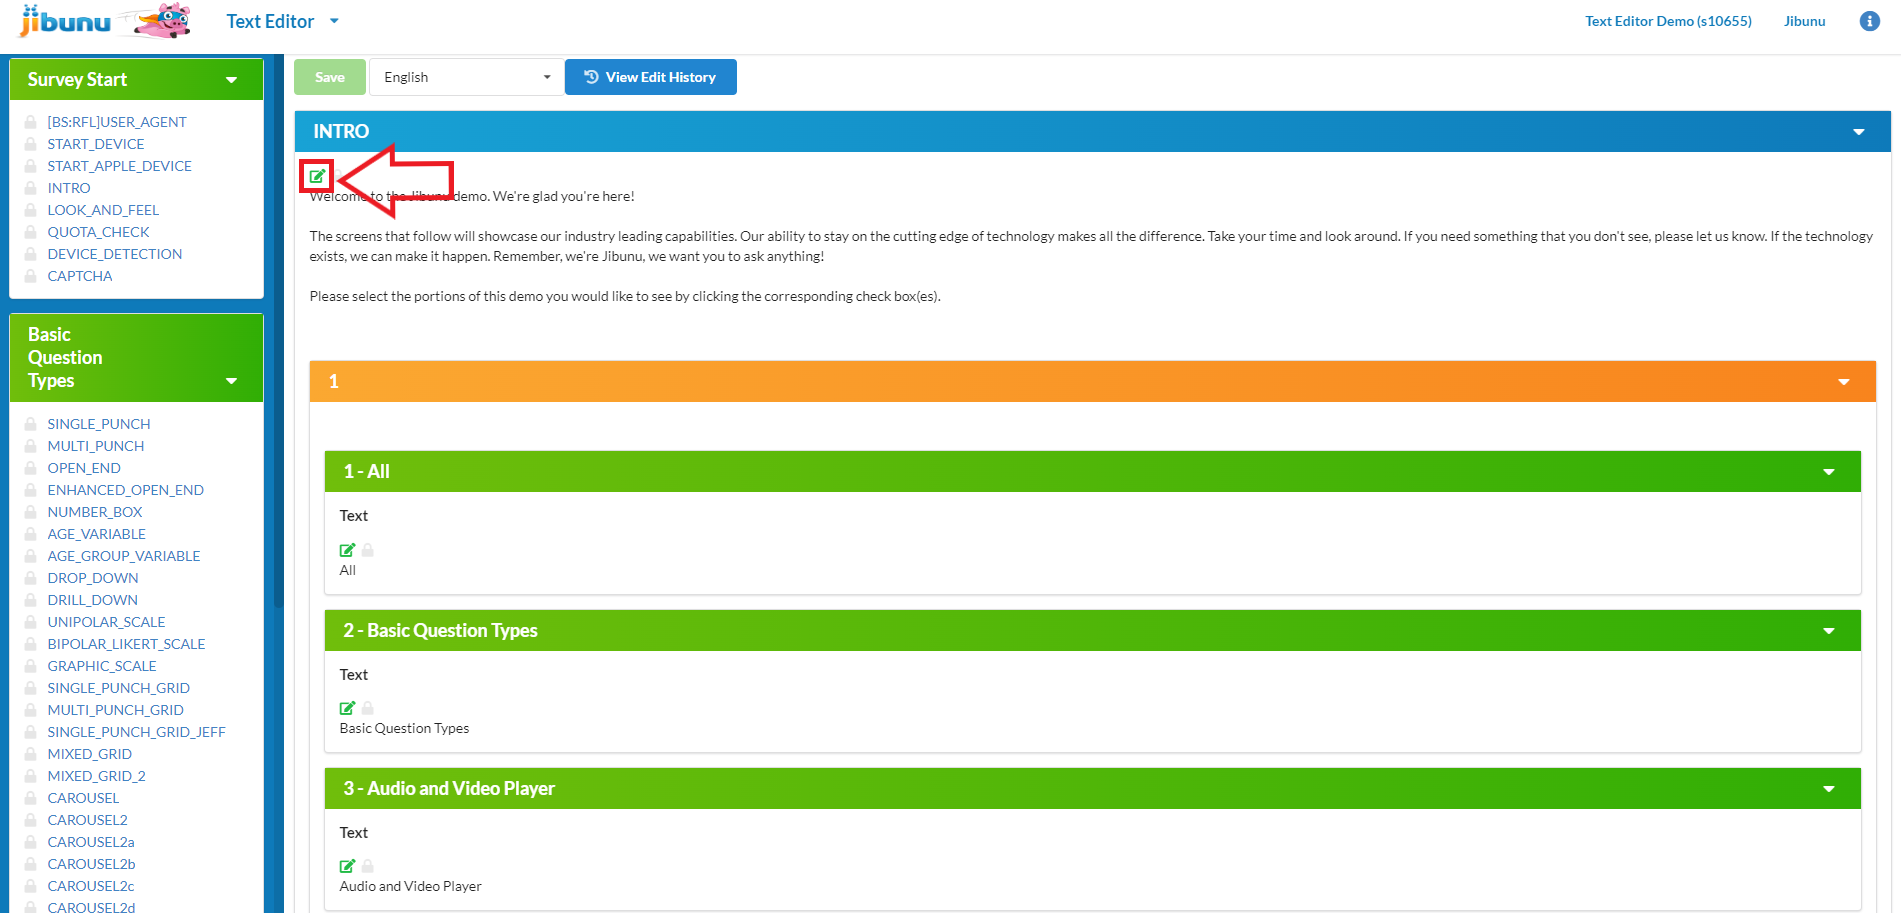1901x913 pixels.
Task: Toggle lock in Audio and Video Player row
Action: [368, 866]
